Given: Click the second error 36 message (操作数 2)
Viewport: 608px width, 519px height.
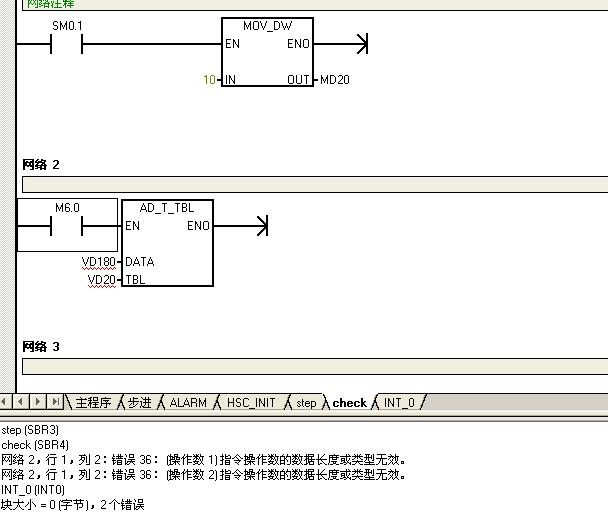Looking at the screenshot, I should 204,475.
